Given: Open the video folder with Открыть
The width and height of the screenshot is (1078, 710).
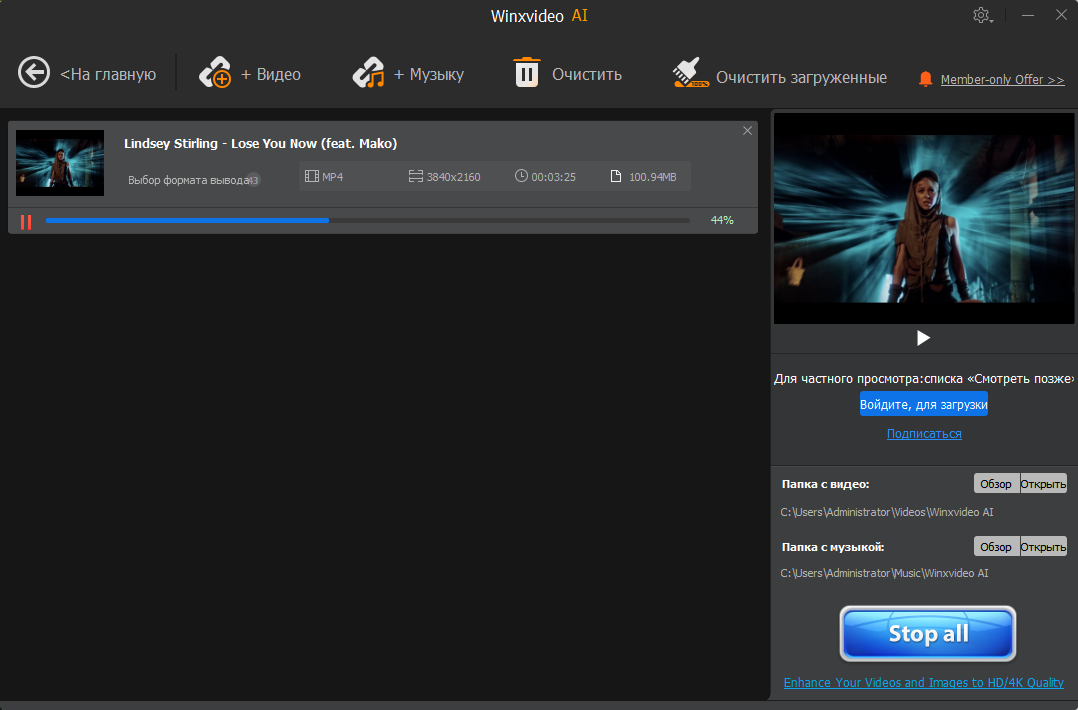Looking at the screenshot, I should click(1043, 484).
